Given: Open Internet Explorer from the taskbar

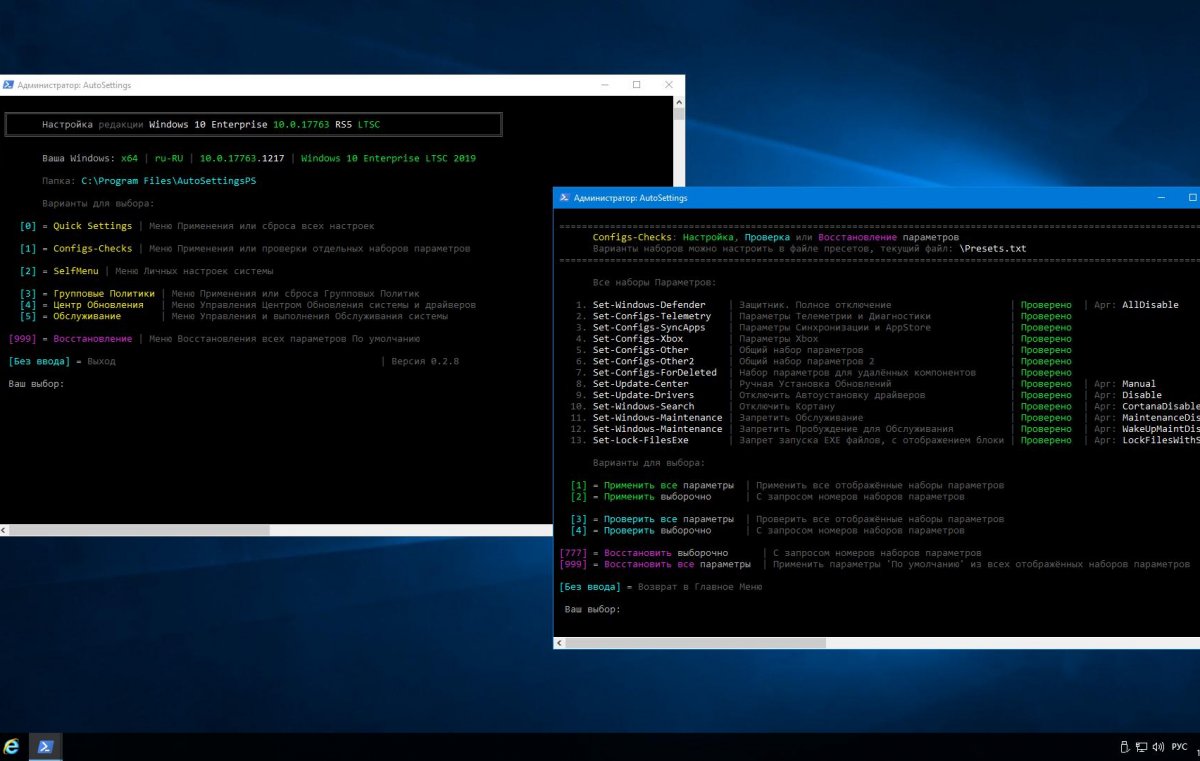Looking at the screenshot, I should pos(12,747).
